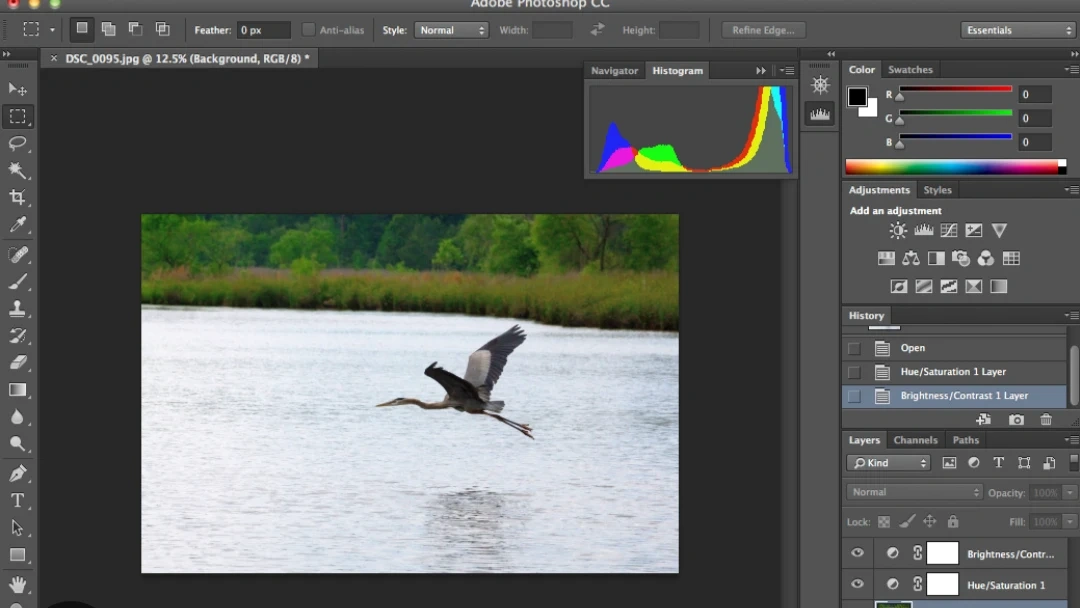Switch to the Channels tab

(915, 440)
